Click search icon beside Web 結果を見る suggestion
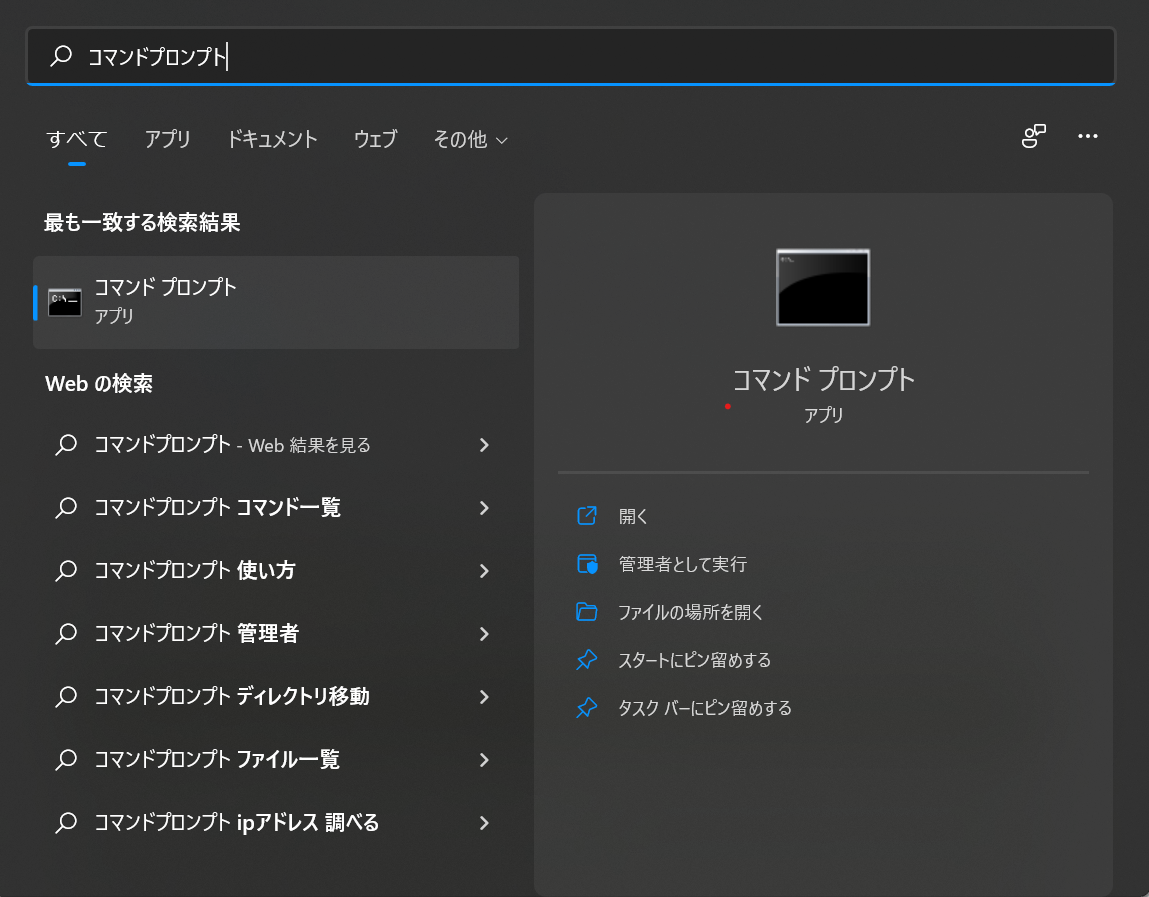Image resolution: width=1149 pixels, height=897 pixels. click(x=66, y=445)
